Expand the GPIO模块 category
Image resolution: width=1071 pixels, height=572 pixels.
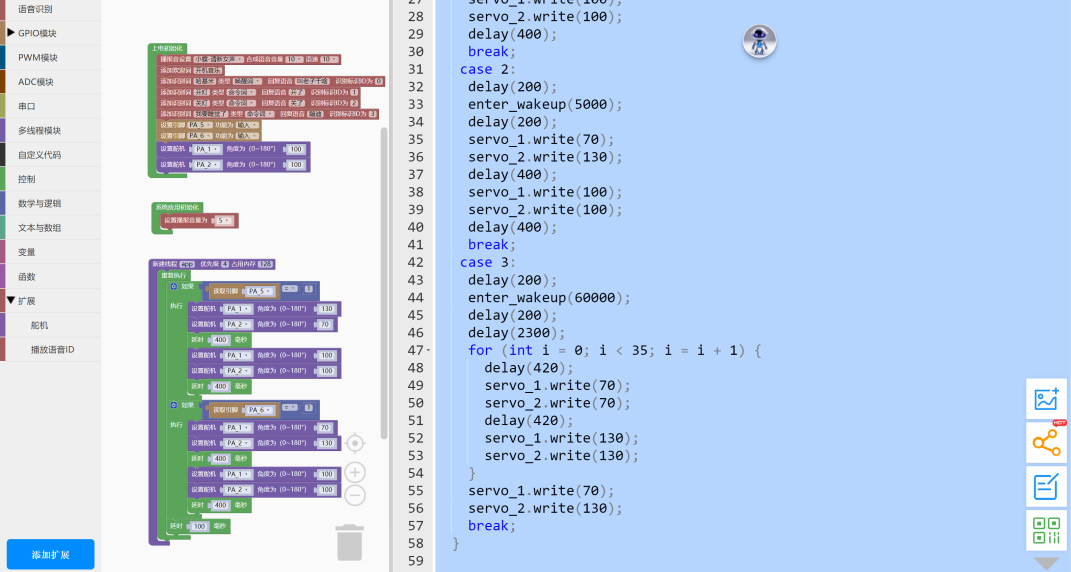[x=11, y=33]
